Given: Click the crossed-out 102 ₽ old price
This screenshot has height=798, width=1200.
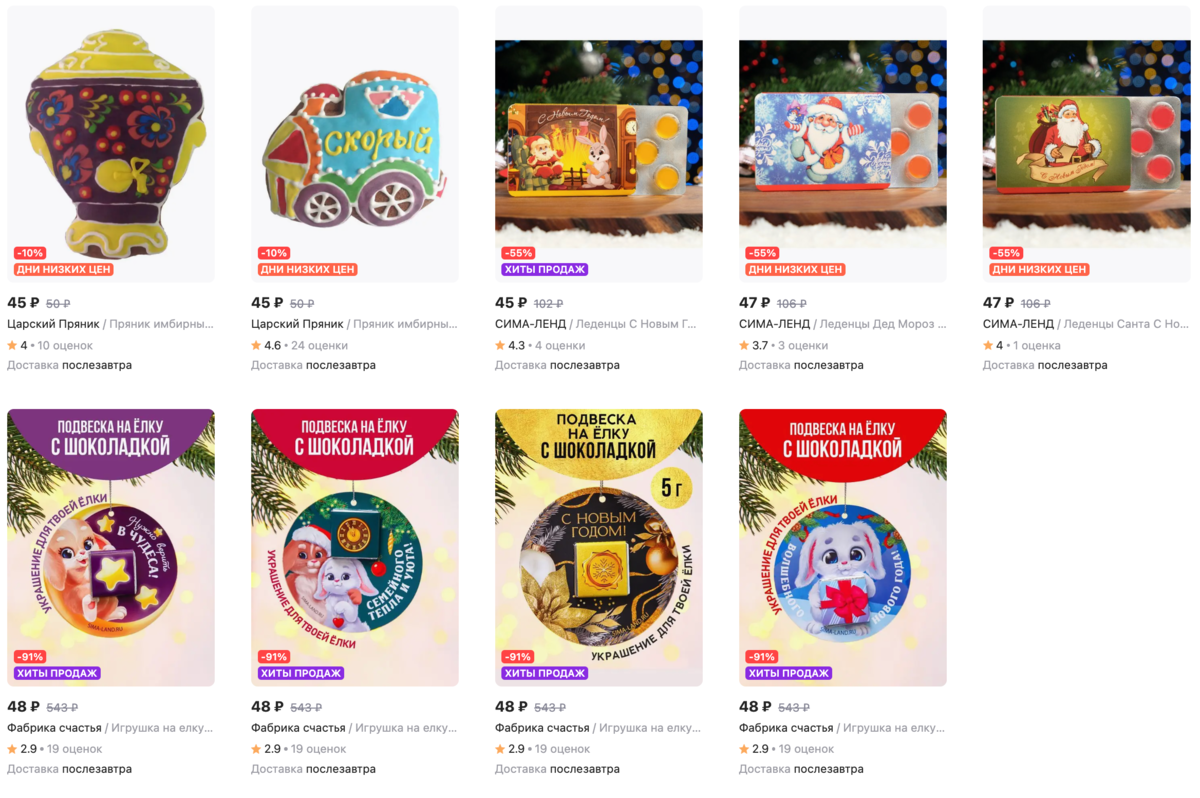Looking at the screenshot, I should 548,303.
